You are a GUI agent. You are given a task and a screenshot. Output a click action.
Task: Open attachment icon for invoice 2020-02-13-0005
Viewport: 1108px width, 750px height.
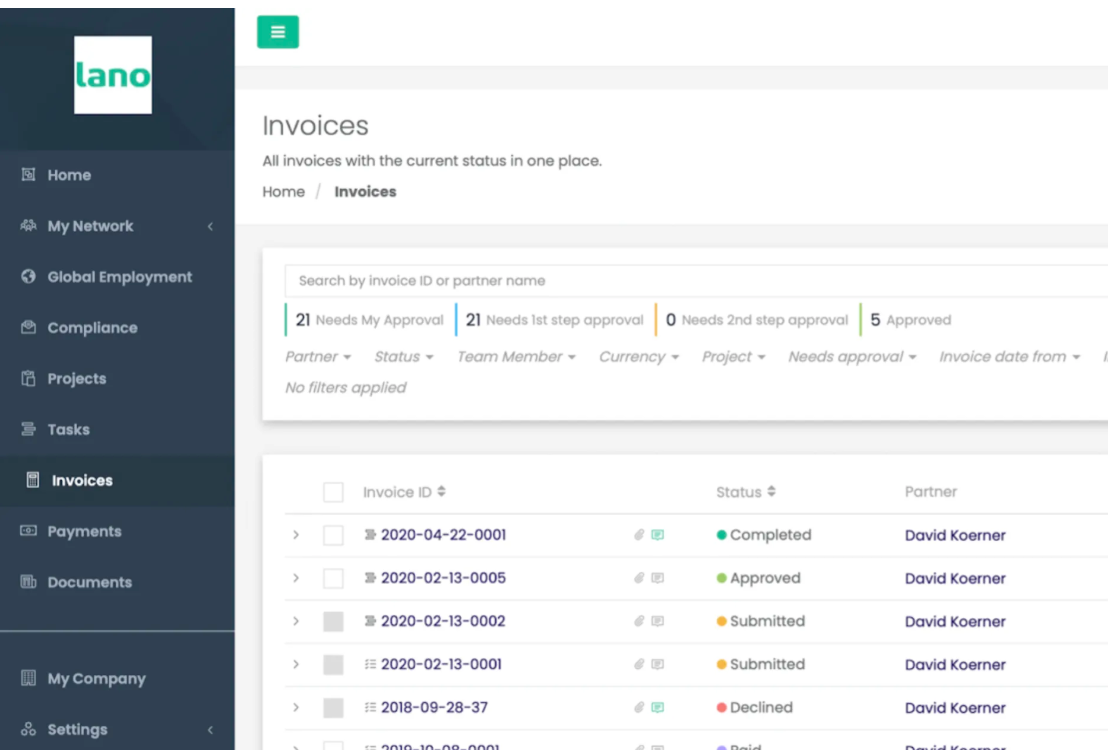pos(639,578)
